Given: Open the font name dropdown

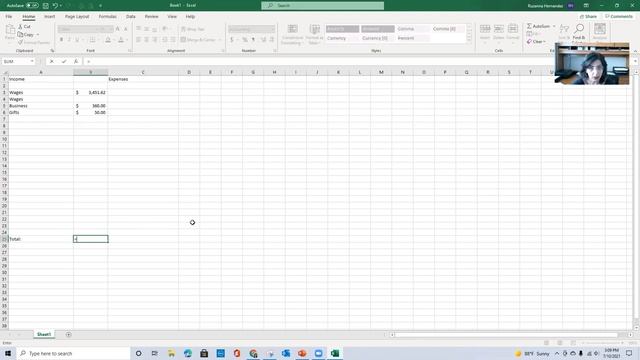Looking at the screenshot, I should (97, 29).
